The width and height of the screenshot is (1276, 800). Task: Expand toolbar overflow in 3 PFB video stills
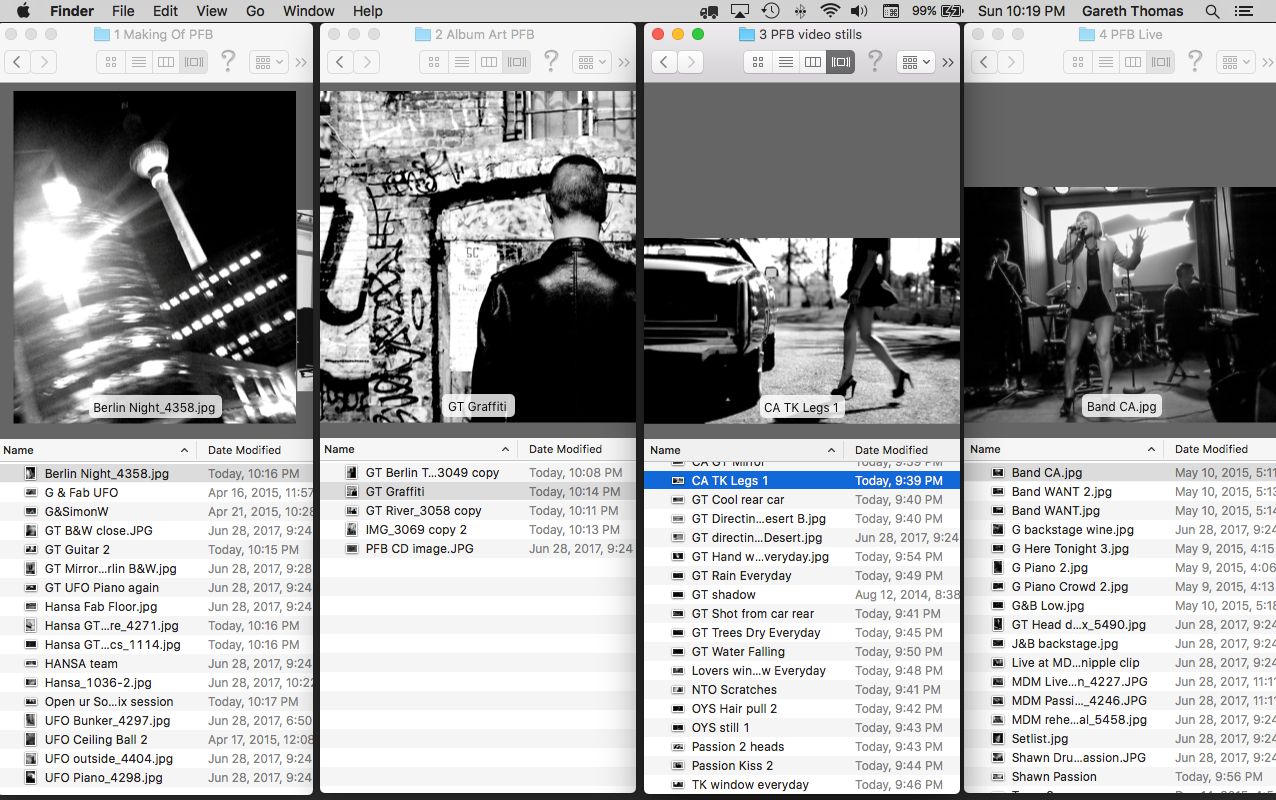tap(948, 62)
